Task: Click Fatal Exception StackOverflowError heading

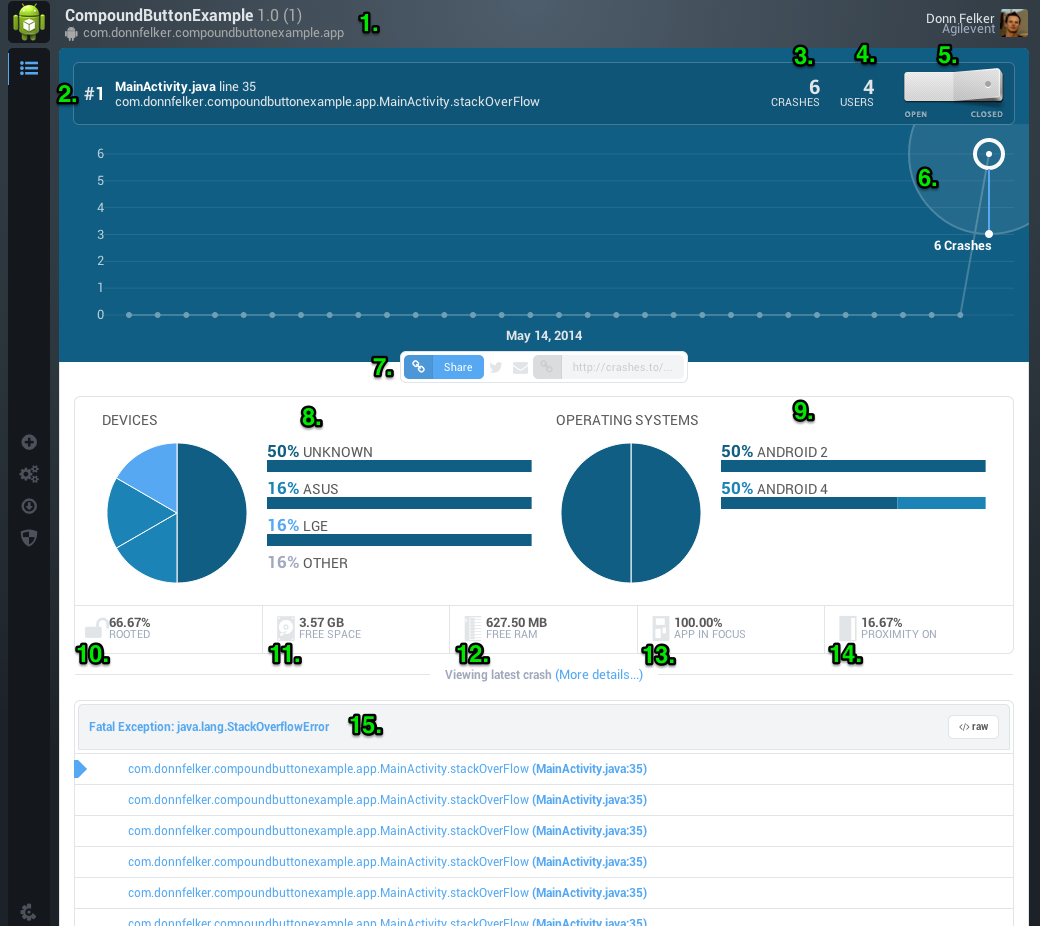Action: point(209,727)
